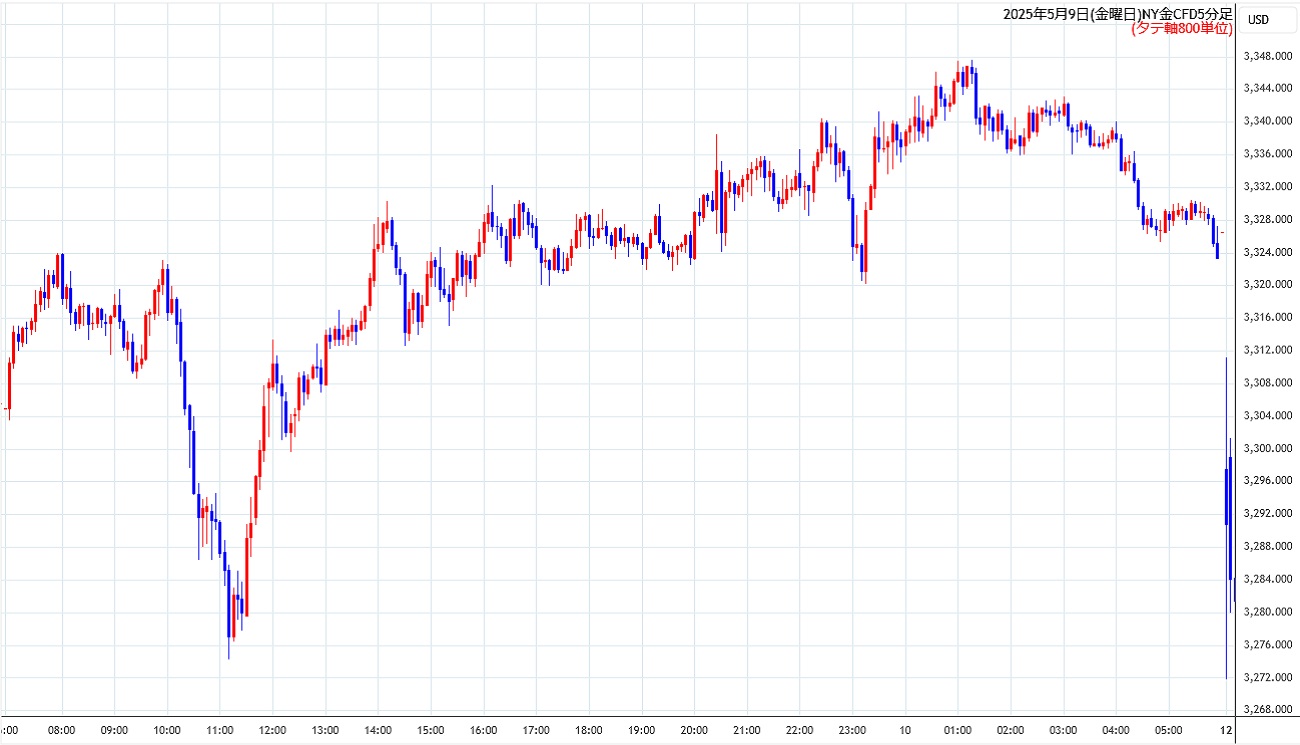Click the 12:00 time axis label
Screen dimensions: 1300x745
(x=272, y=730)
